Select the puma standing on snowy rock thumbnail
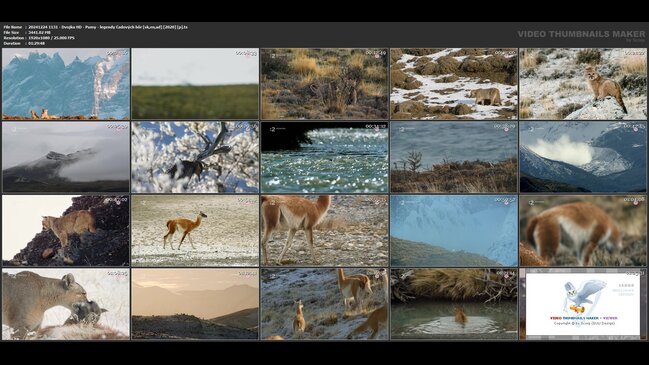The image size is (649, 365). (583, 84)
